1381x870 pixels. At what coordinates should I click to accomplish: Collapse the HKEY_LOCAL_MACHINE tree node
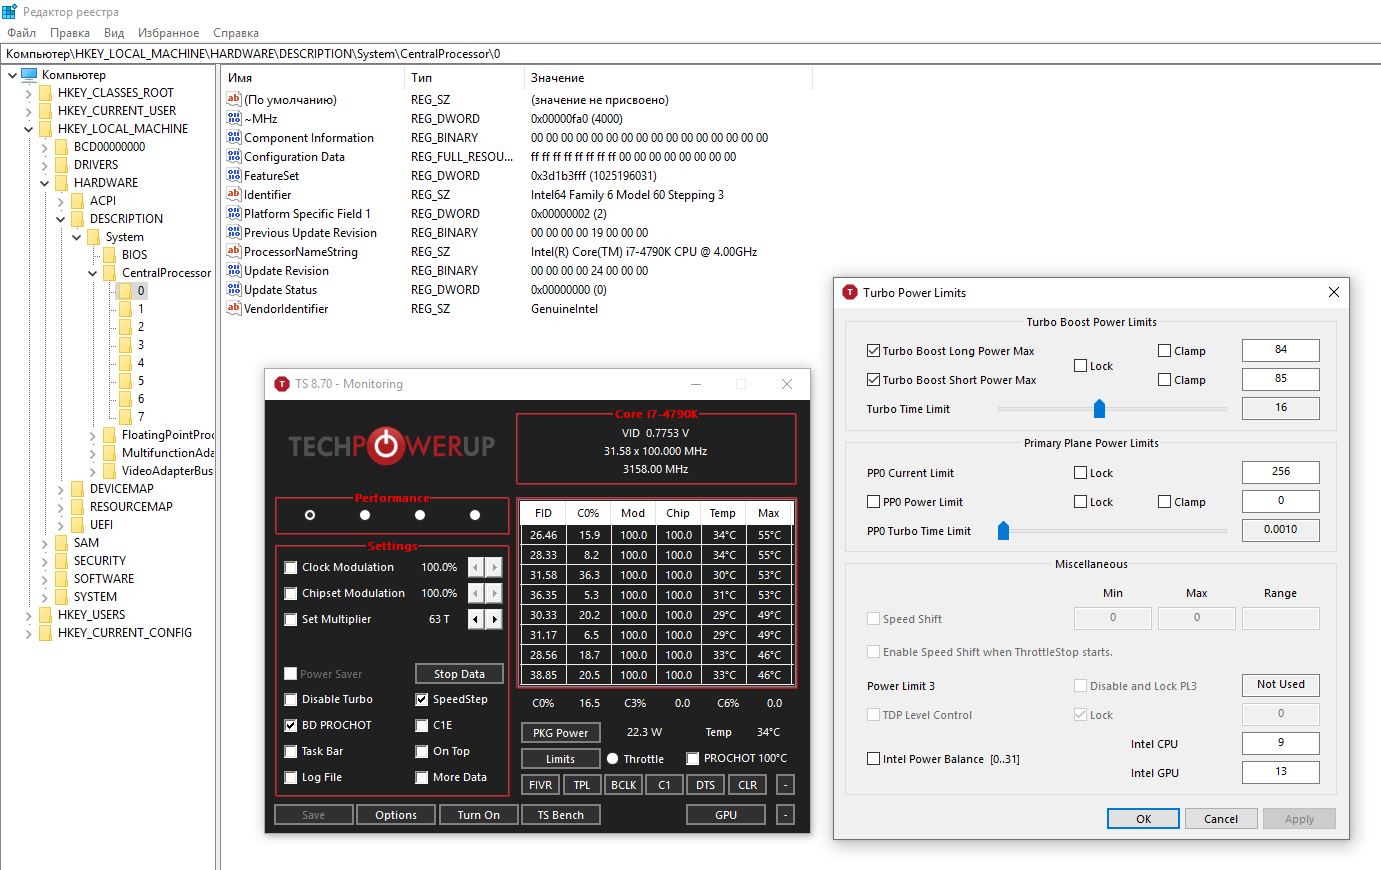[x=29, y=129]
